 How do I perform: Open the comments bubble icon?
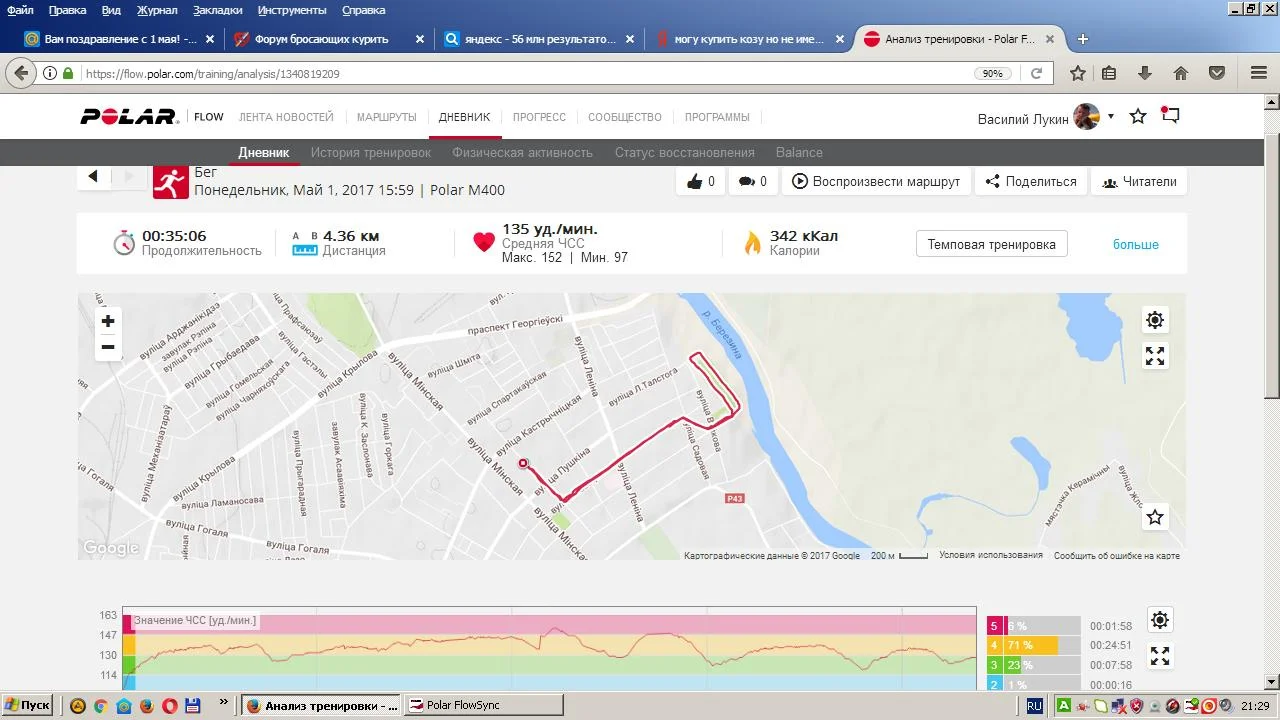click(x=752, y=181)
